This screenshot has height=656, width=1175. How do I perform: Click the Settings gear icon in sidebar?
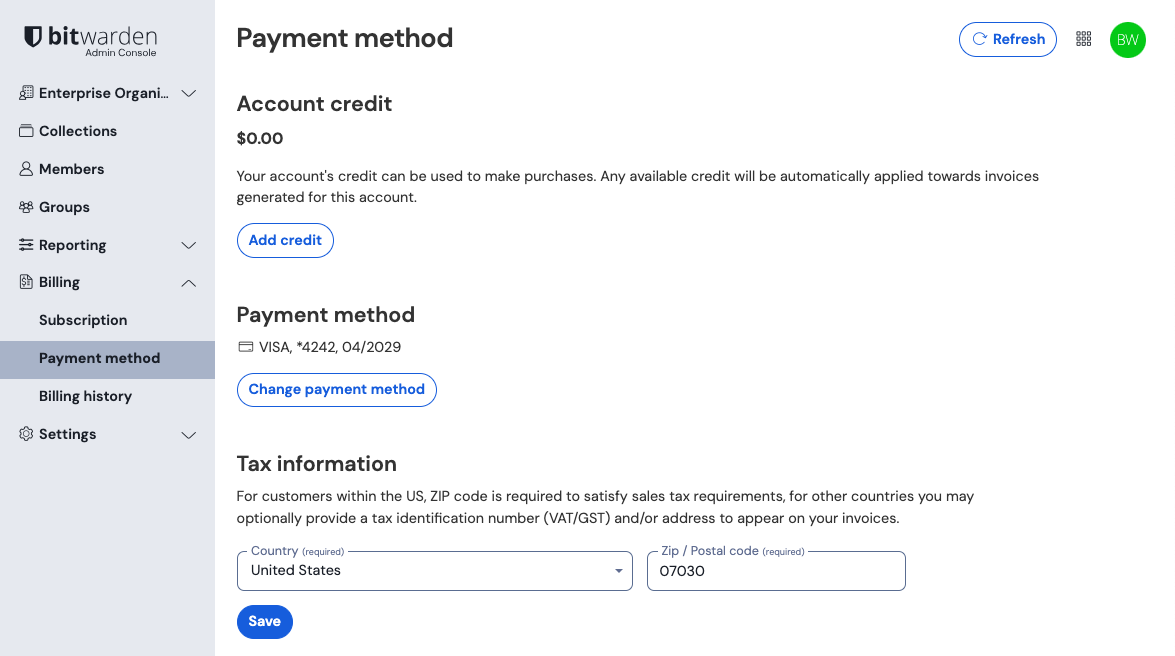[x=26, y=434]
